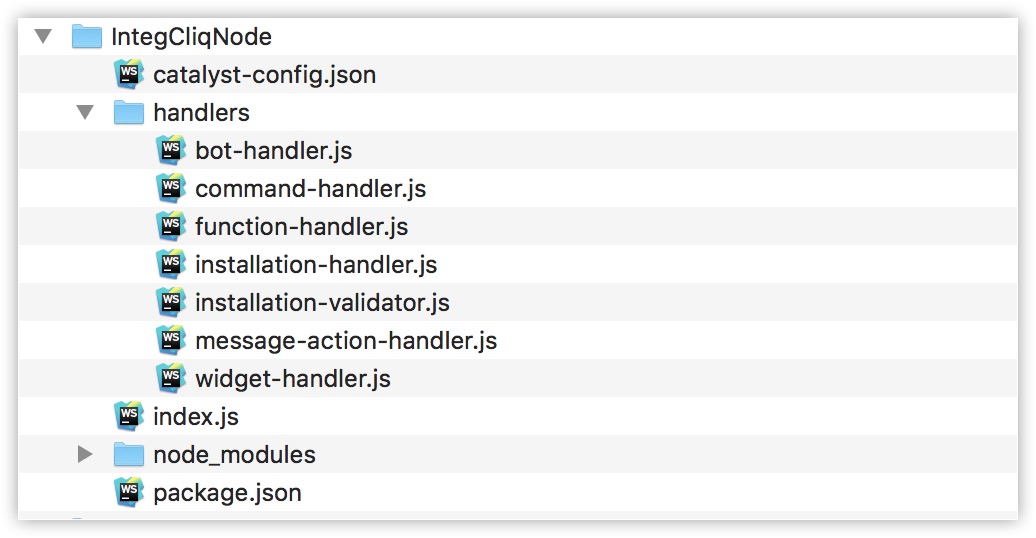The width and height of the screenshot is (1036, 538).
Task: Click the file icon next to widget-handler.js
Action: click(171, 377)
